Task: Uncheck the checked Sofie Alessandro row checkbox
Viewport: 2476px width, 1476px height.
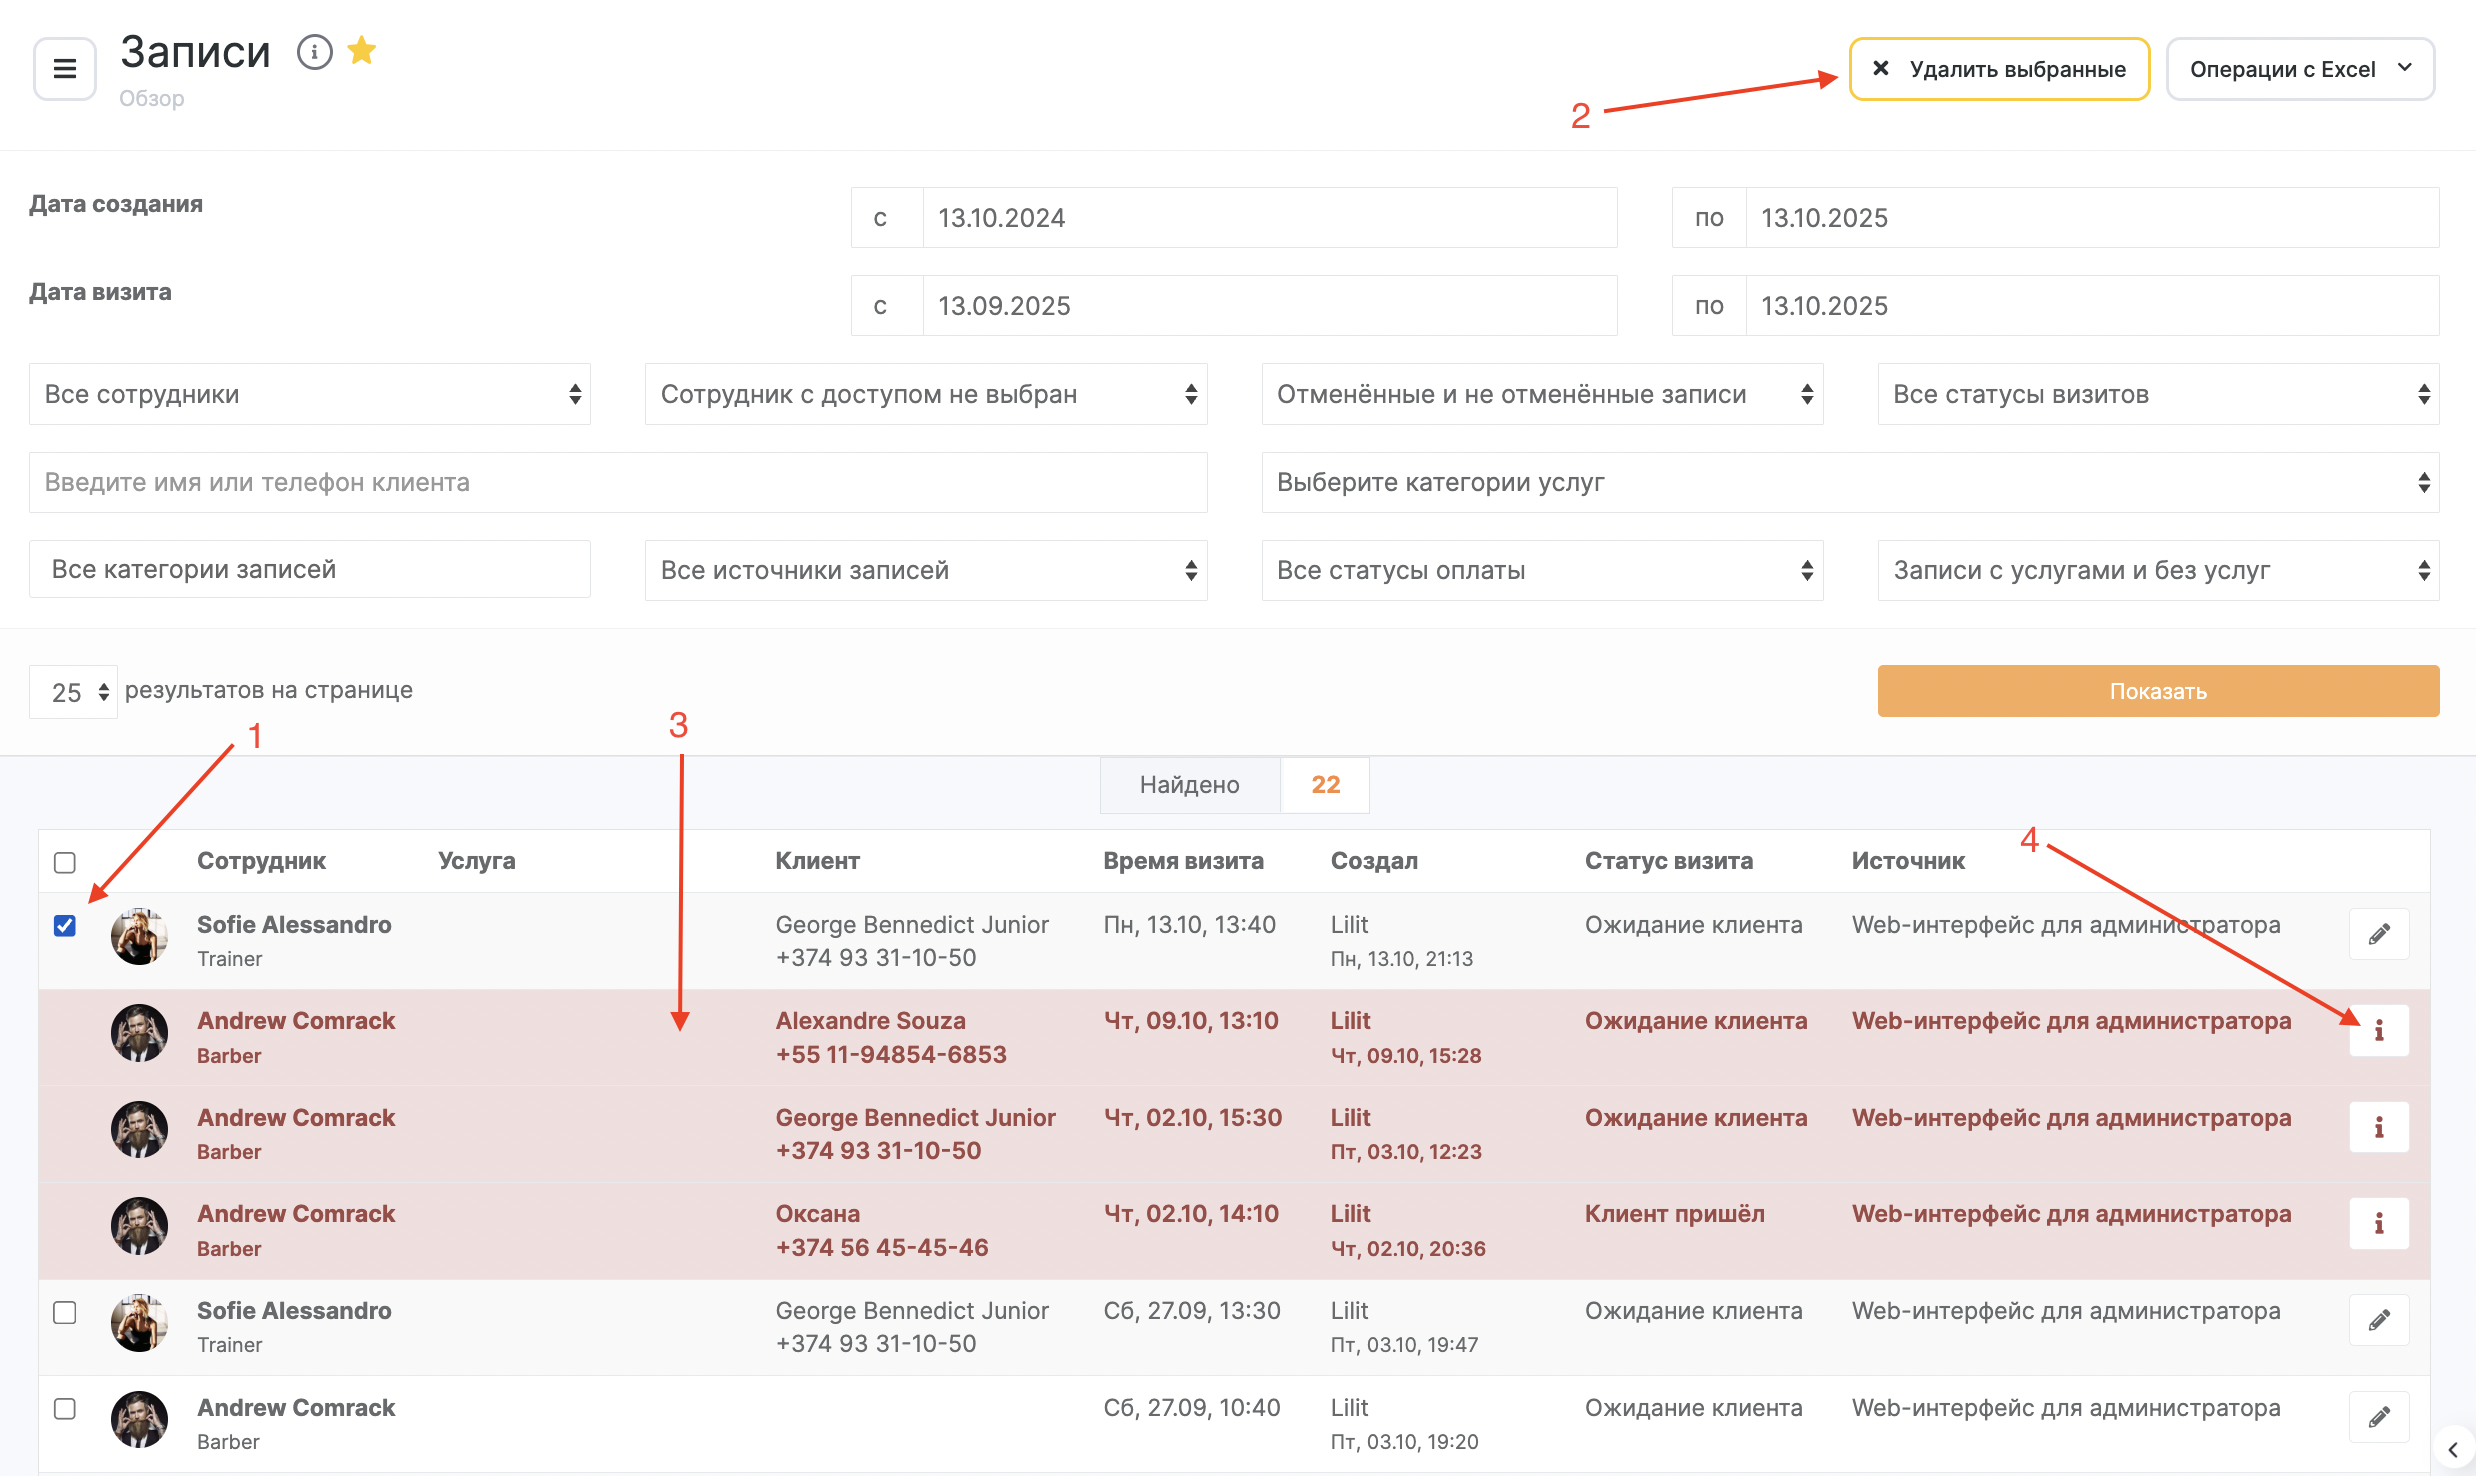Action: pos(65,926)
